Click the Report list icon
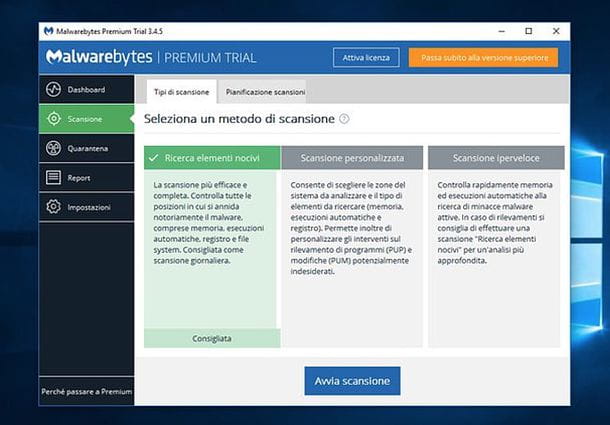The width and height of the screenshot is (610, 425). 54,178
